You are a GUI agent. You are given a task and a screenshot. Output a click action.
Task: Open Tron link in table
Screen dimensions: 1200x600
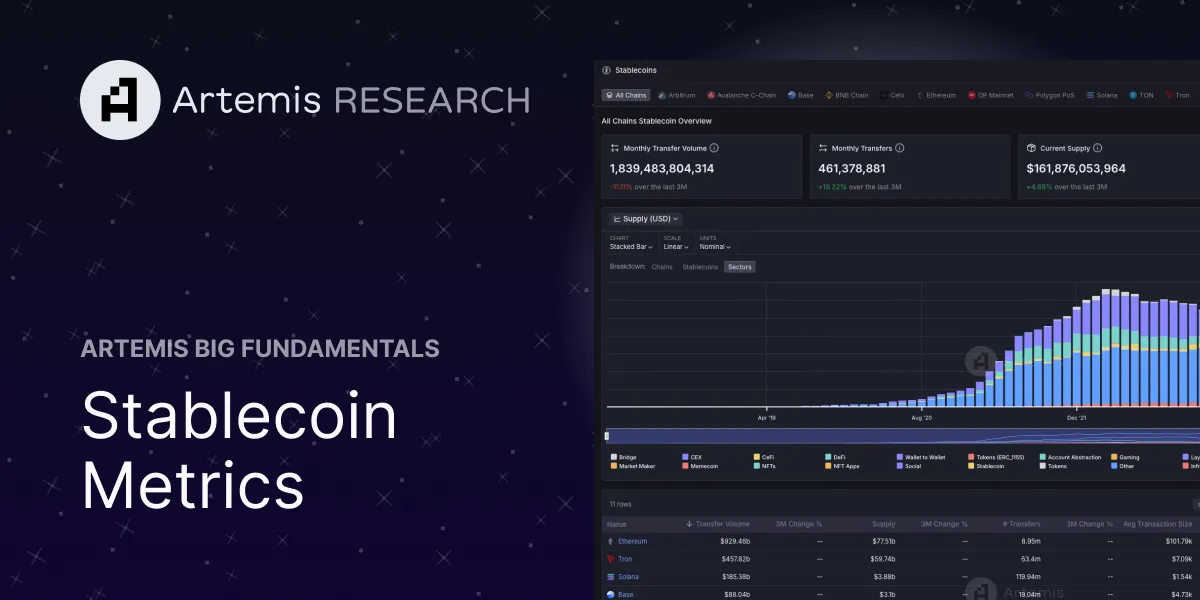(625, 559)
